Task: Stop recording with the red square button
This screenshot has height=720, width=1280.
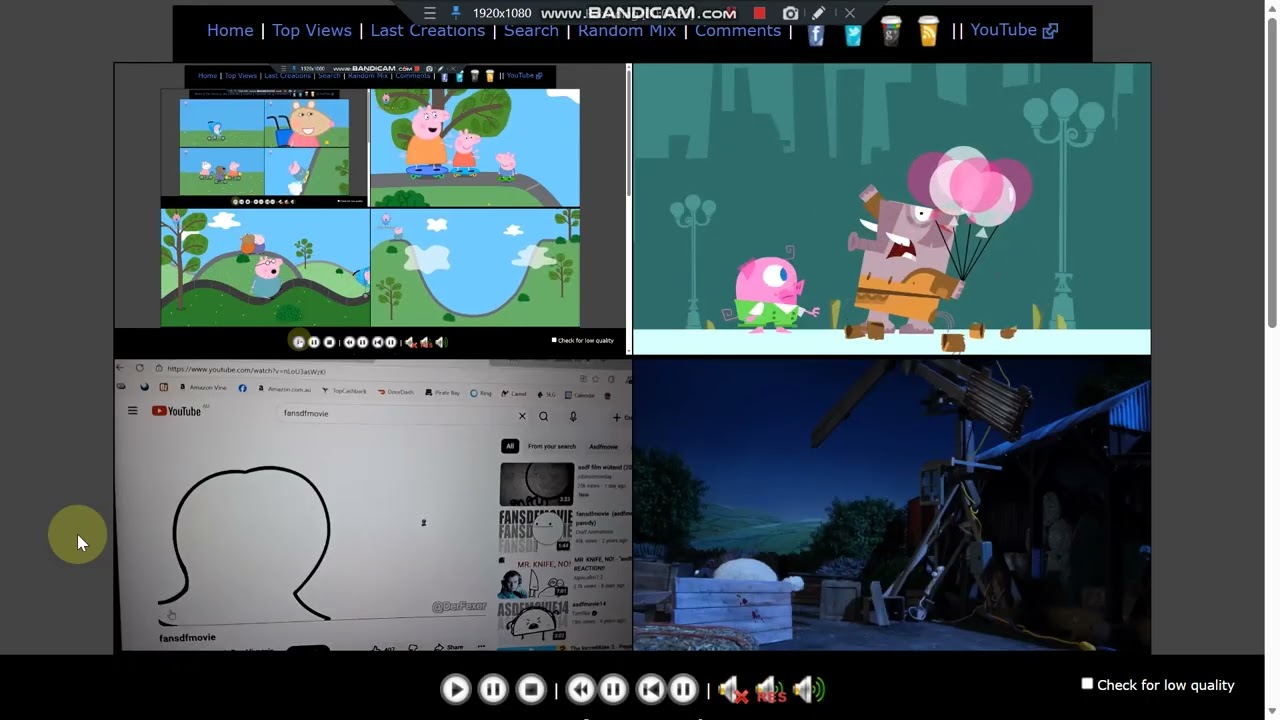Action: point(759,13)
